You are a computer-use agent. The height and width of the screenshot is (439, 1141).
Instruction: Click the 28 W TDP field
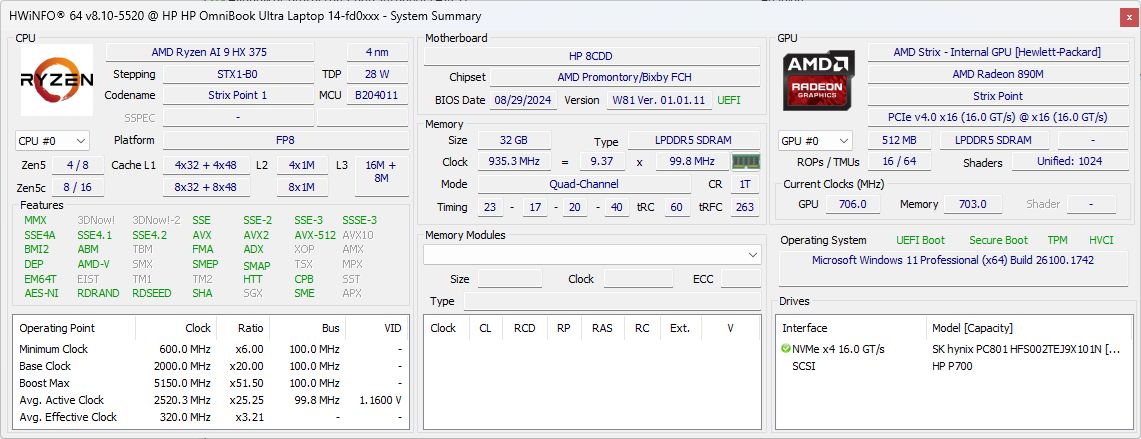(377, 74)
